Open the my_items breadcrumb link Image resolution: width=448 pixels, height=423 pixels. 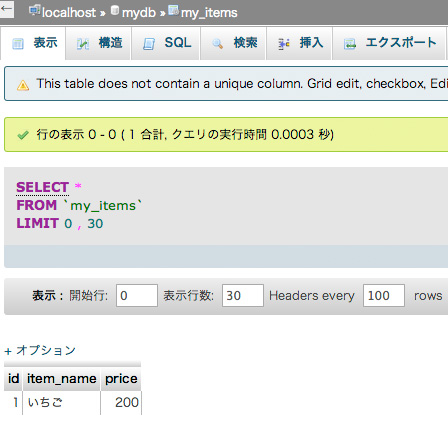[209, 13]
